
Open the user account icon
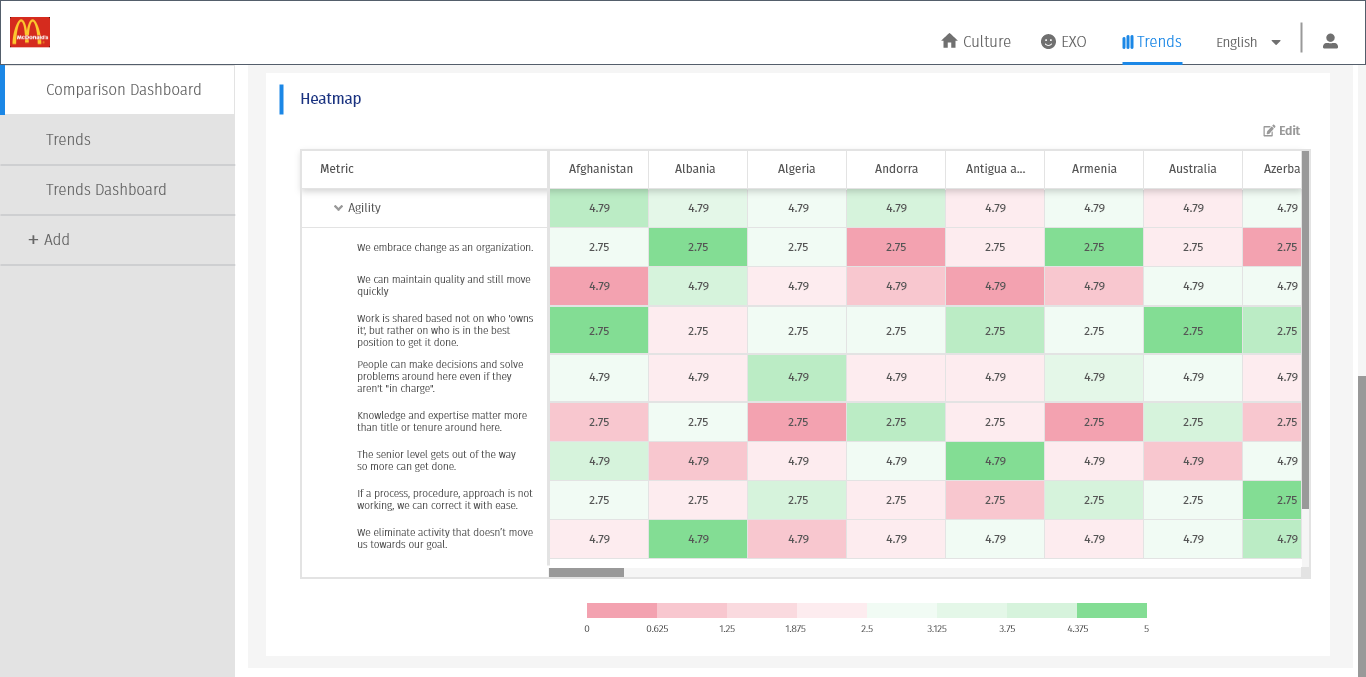click(x=1330, y=40)
